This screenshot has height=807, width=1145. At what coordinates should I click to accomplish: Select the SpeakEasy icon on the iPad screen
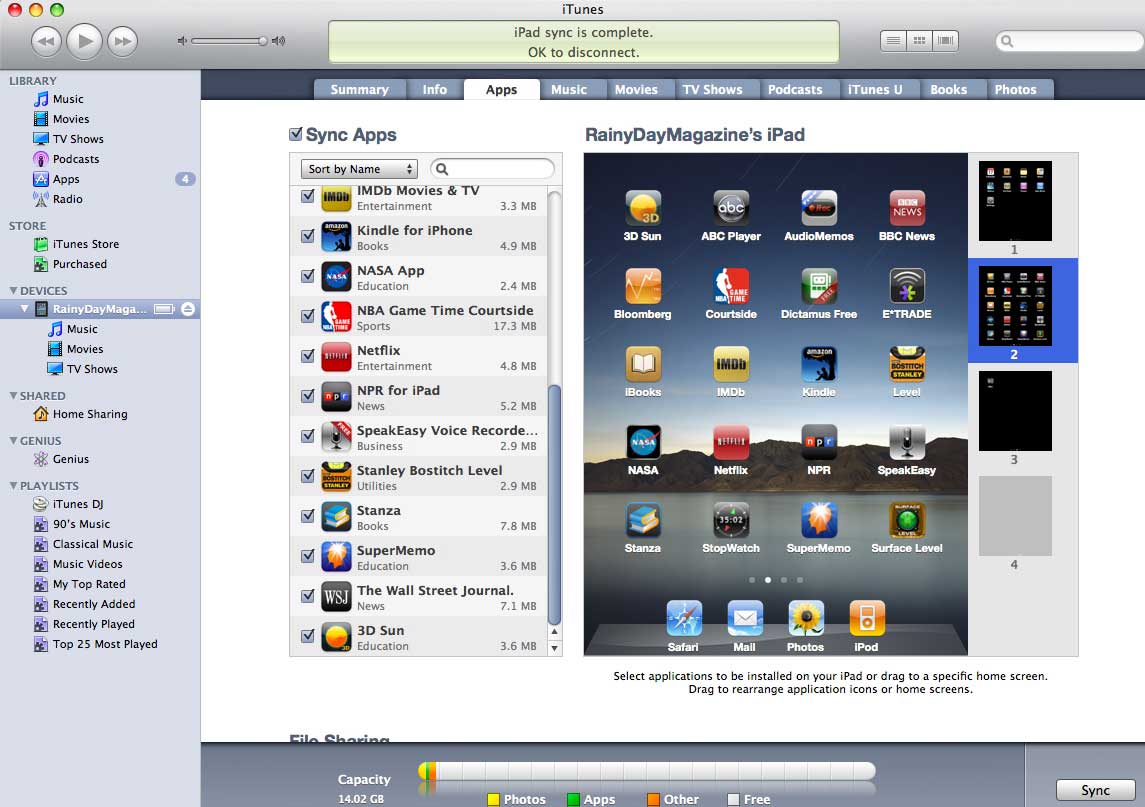(907, 443)
